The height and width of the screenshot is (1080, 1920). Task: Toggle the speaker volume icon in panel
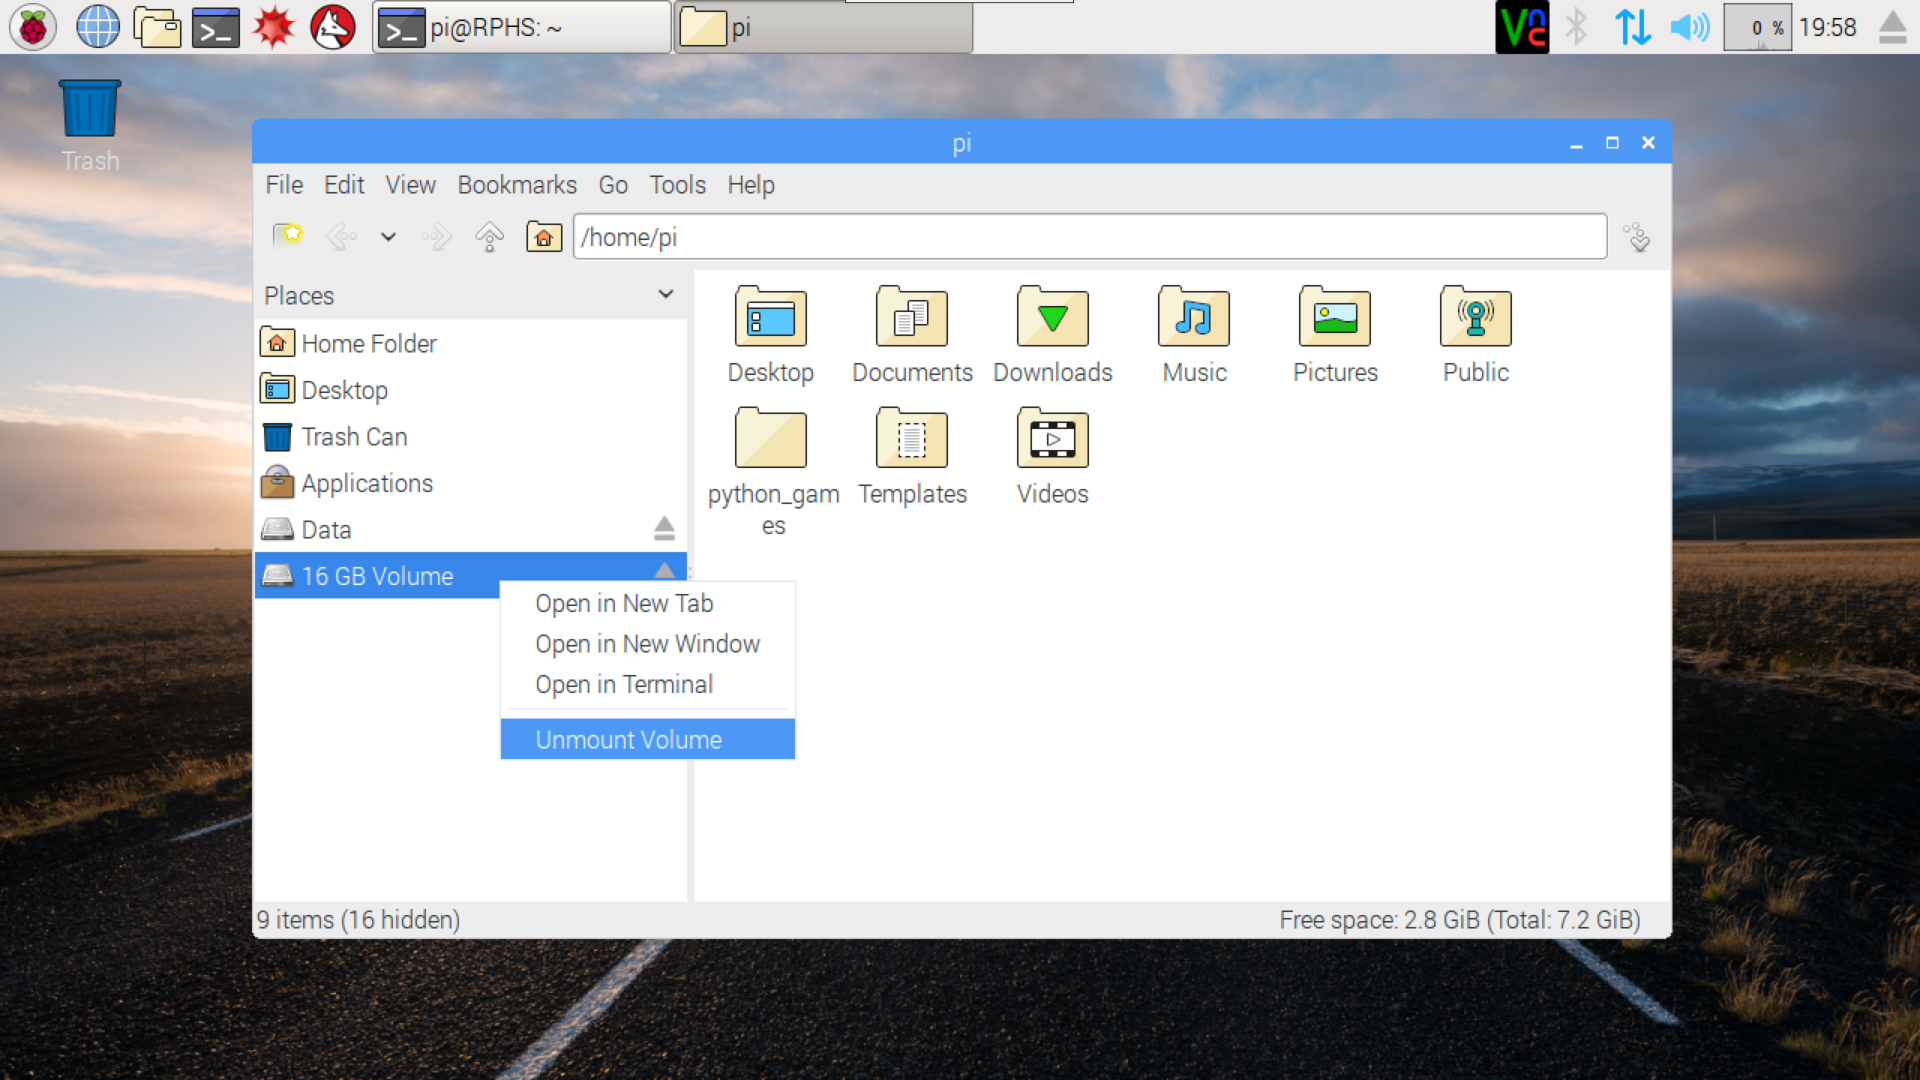pos(1689,27)
